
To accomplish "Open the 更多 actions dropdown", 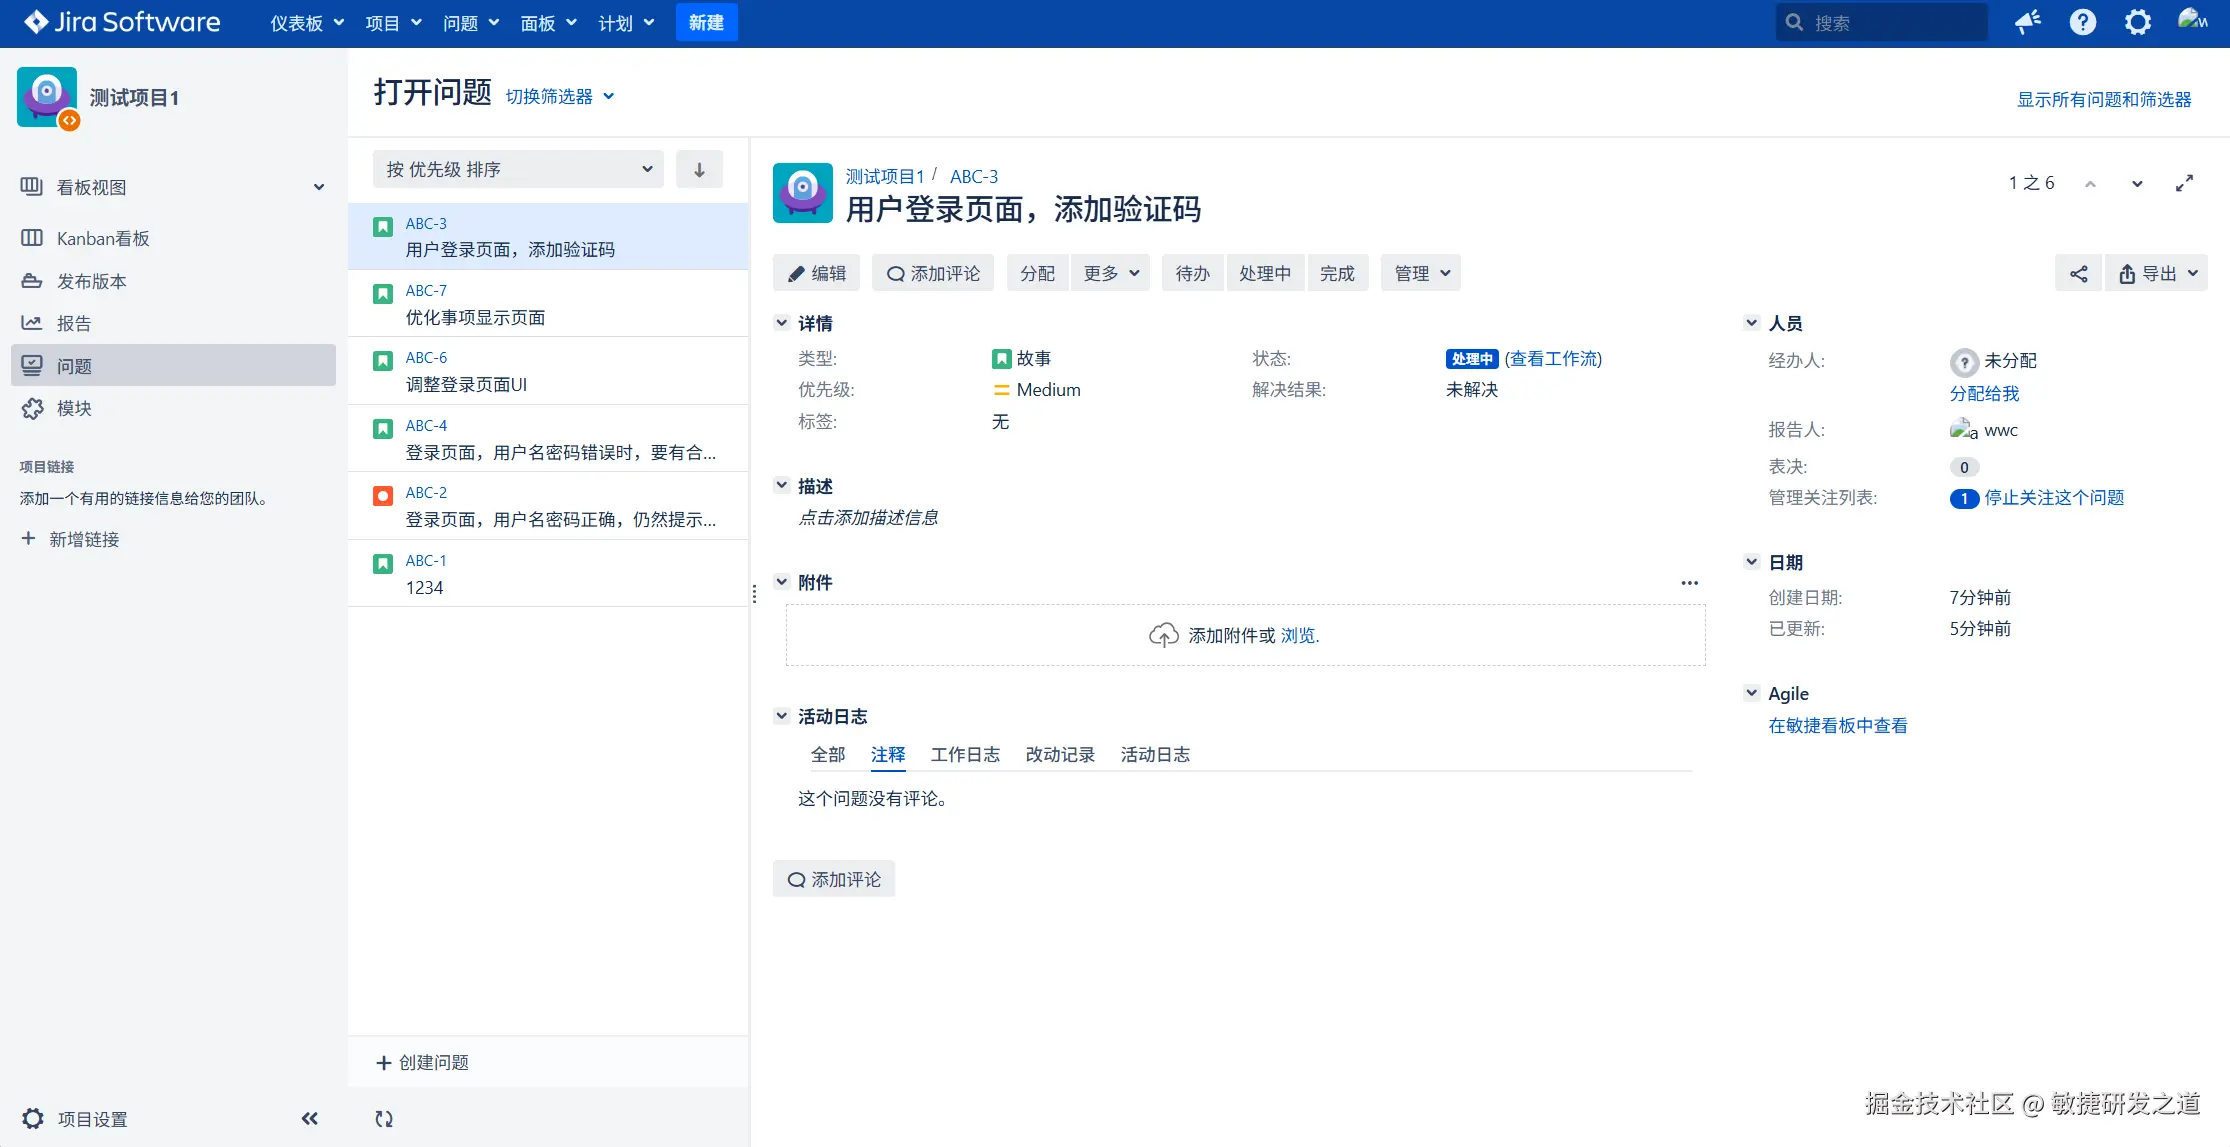I will pyautogui.click(x=1110, y=274).
